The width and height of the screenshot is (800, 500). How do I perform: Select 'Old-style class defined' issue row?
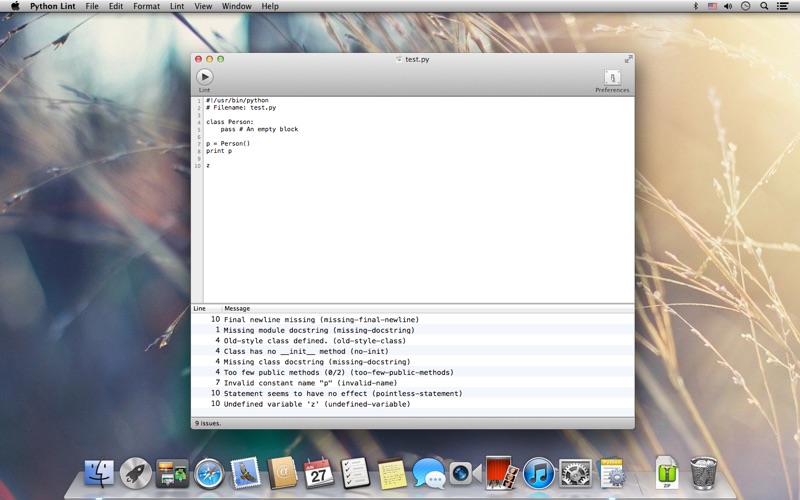click(413, 341)
